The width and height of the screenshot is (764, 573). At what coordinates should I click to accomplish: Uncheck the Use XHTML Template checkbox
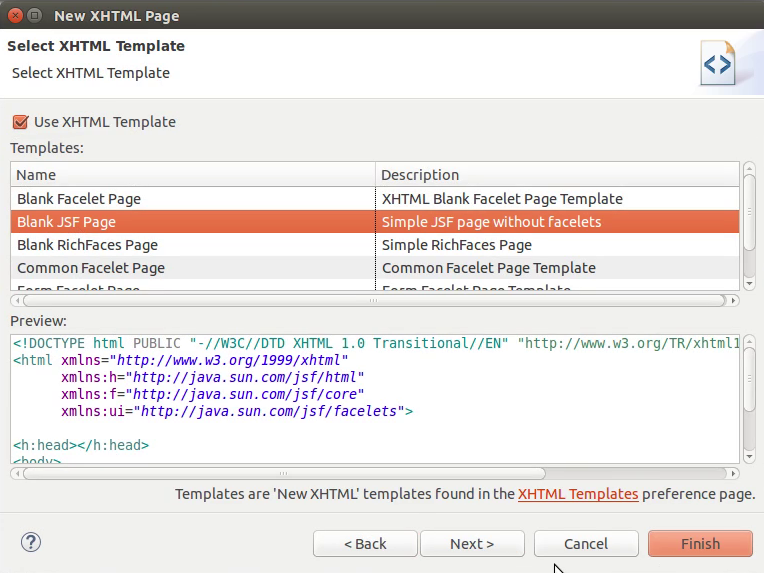(20, 122)
